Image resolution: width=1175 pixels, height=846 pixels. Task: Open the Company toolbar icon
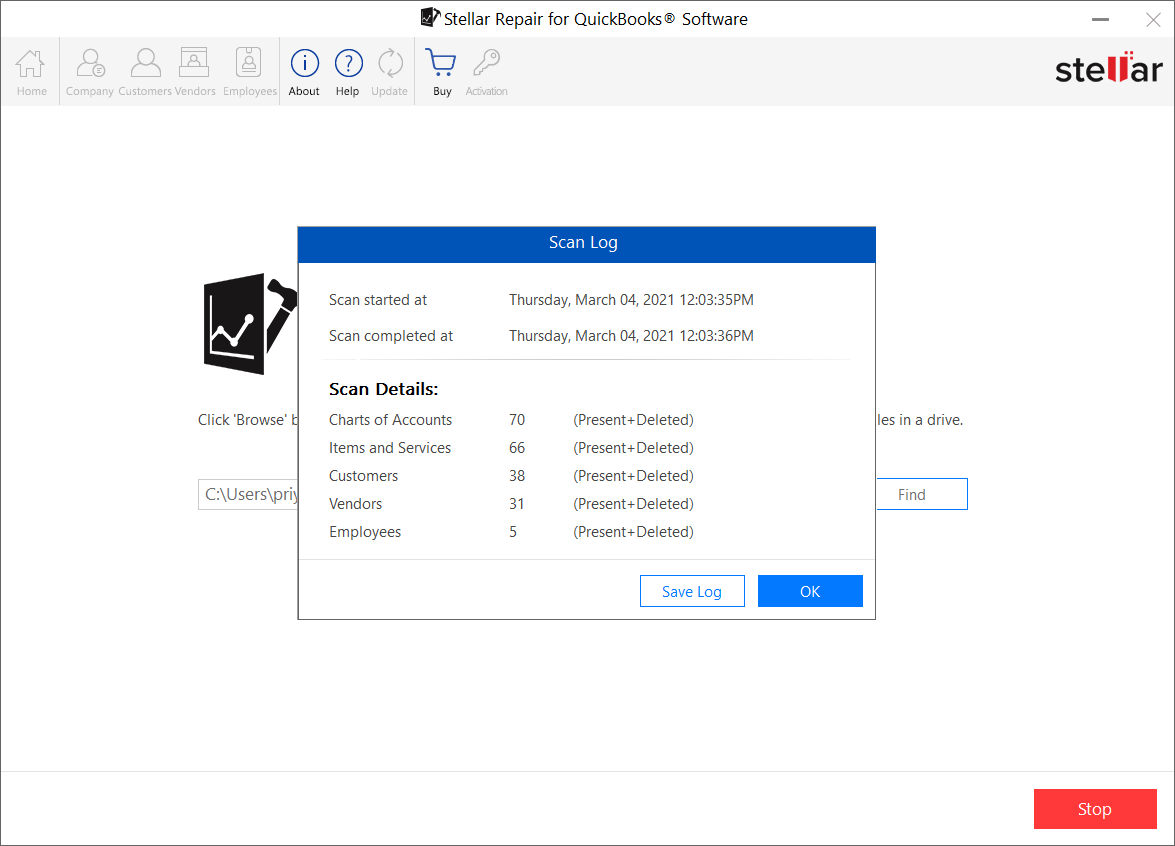[90, 72]
